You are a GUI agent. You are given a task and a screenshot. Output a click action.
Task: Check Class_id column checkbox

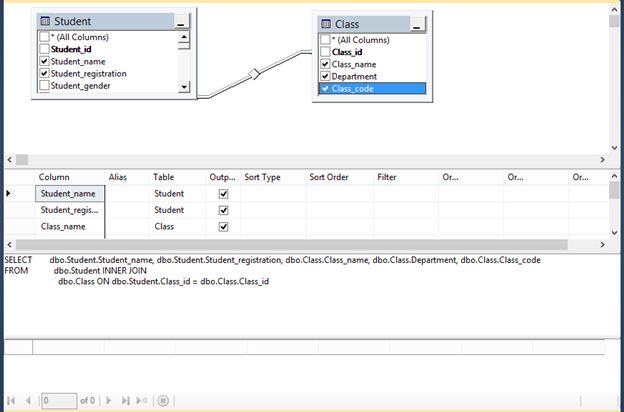(x=325, y=52)
